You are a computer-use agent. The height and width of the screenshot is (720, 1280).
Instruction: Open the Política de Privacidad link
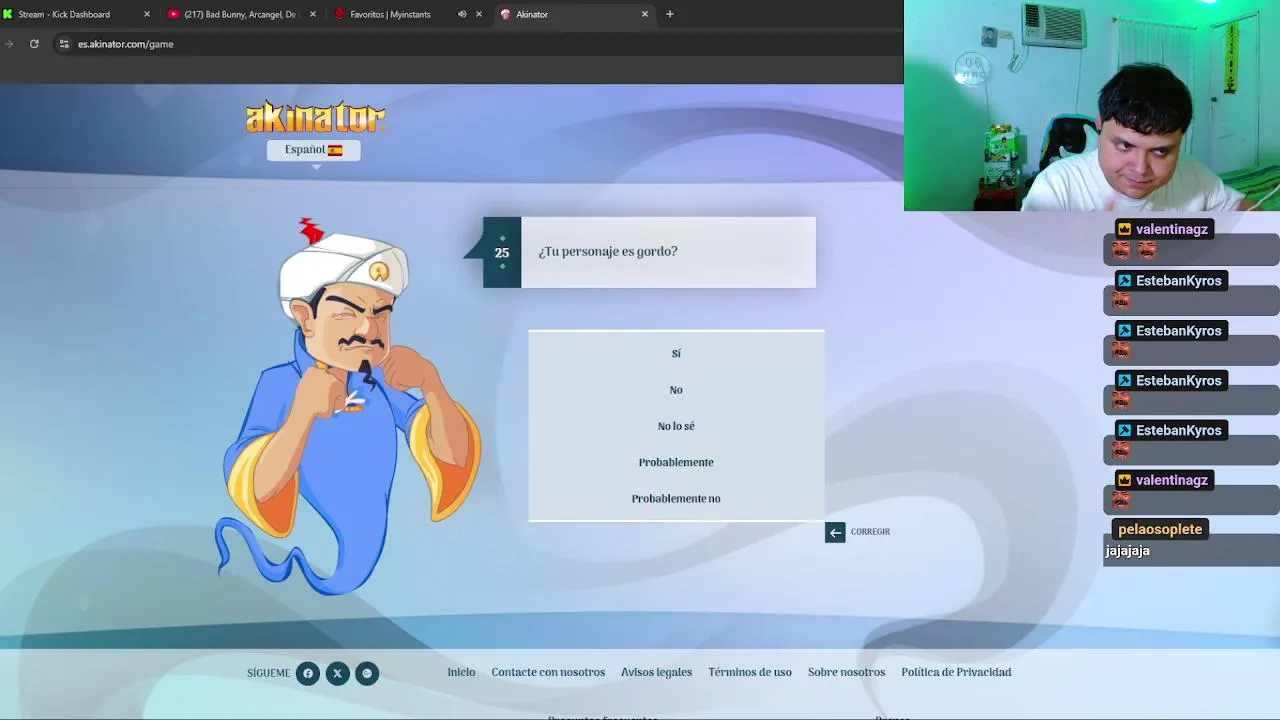pos(956,672)
